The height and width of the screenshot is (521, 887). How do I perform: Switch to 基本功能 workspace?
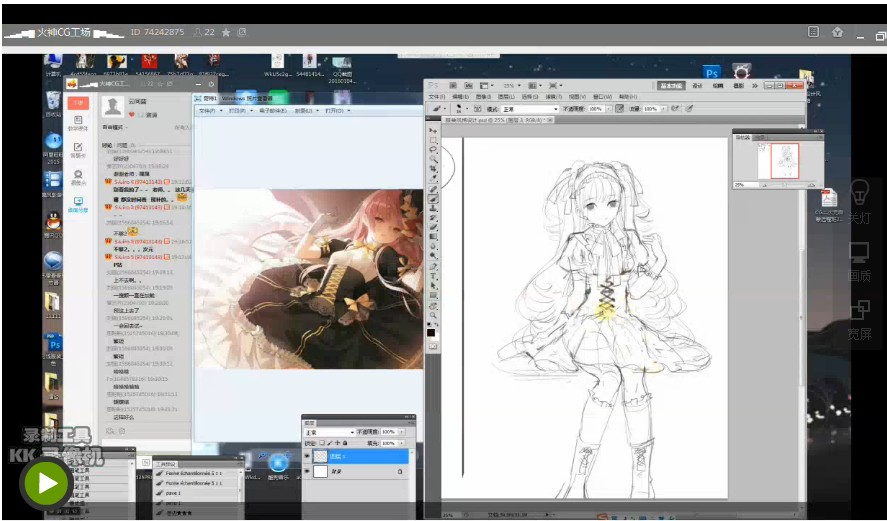(x=671, y=85)
